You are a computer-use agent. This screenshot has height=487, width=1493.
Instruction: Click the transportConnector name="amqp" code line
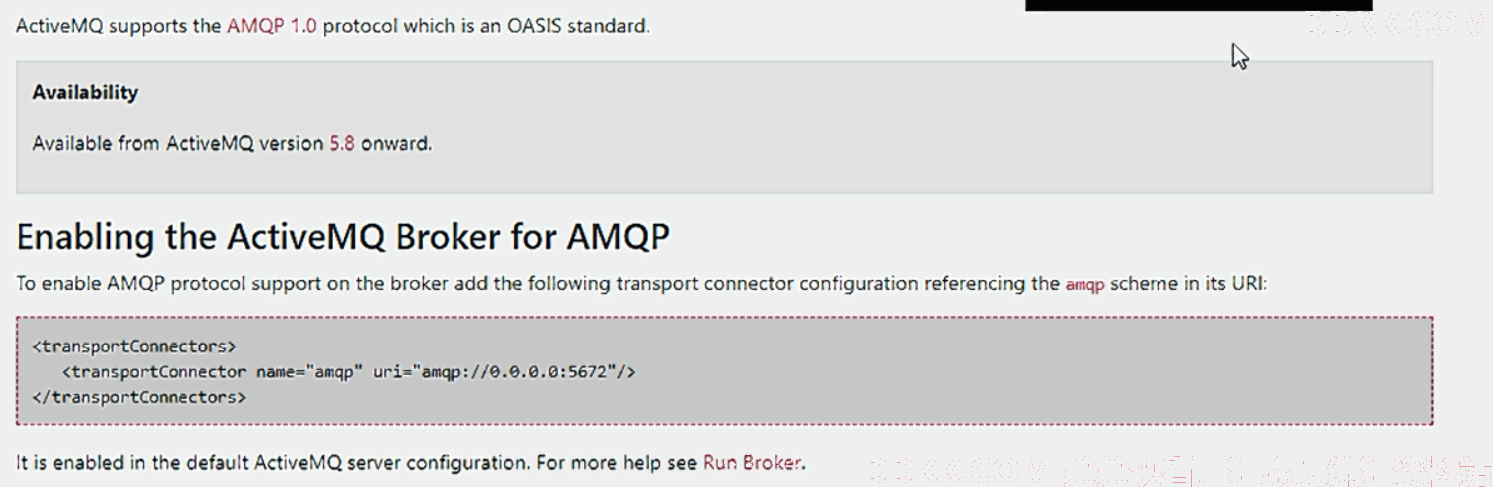(x=348, y=372)
